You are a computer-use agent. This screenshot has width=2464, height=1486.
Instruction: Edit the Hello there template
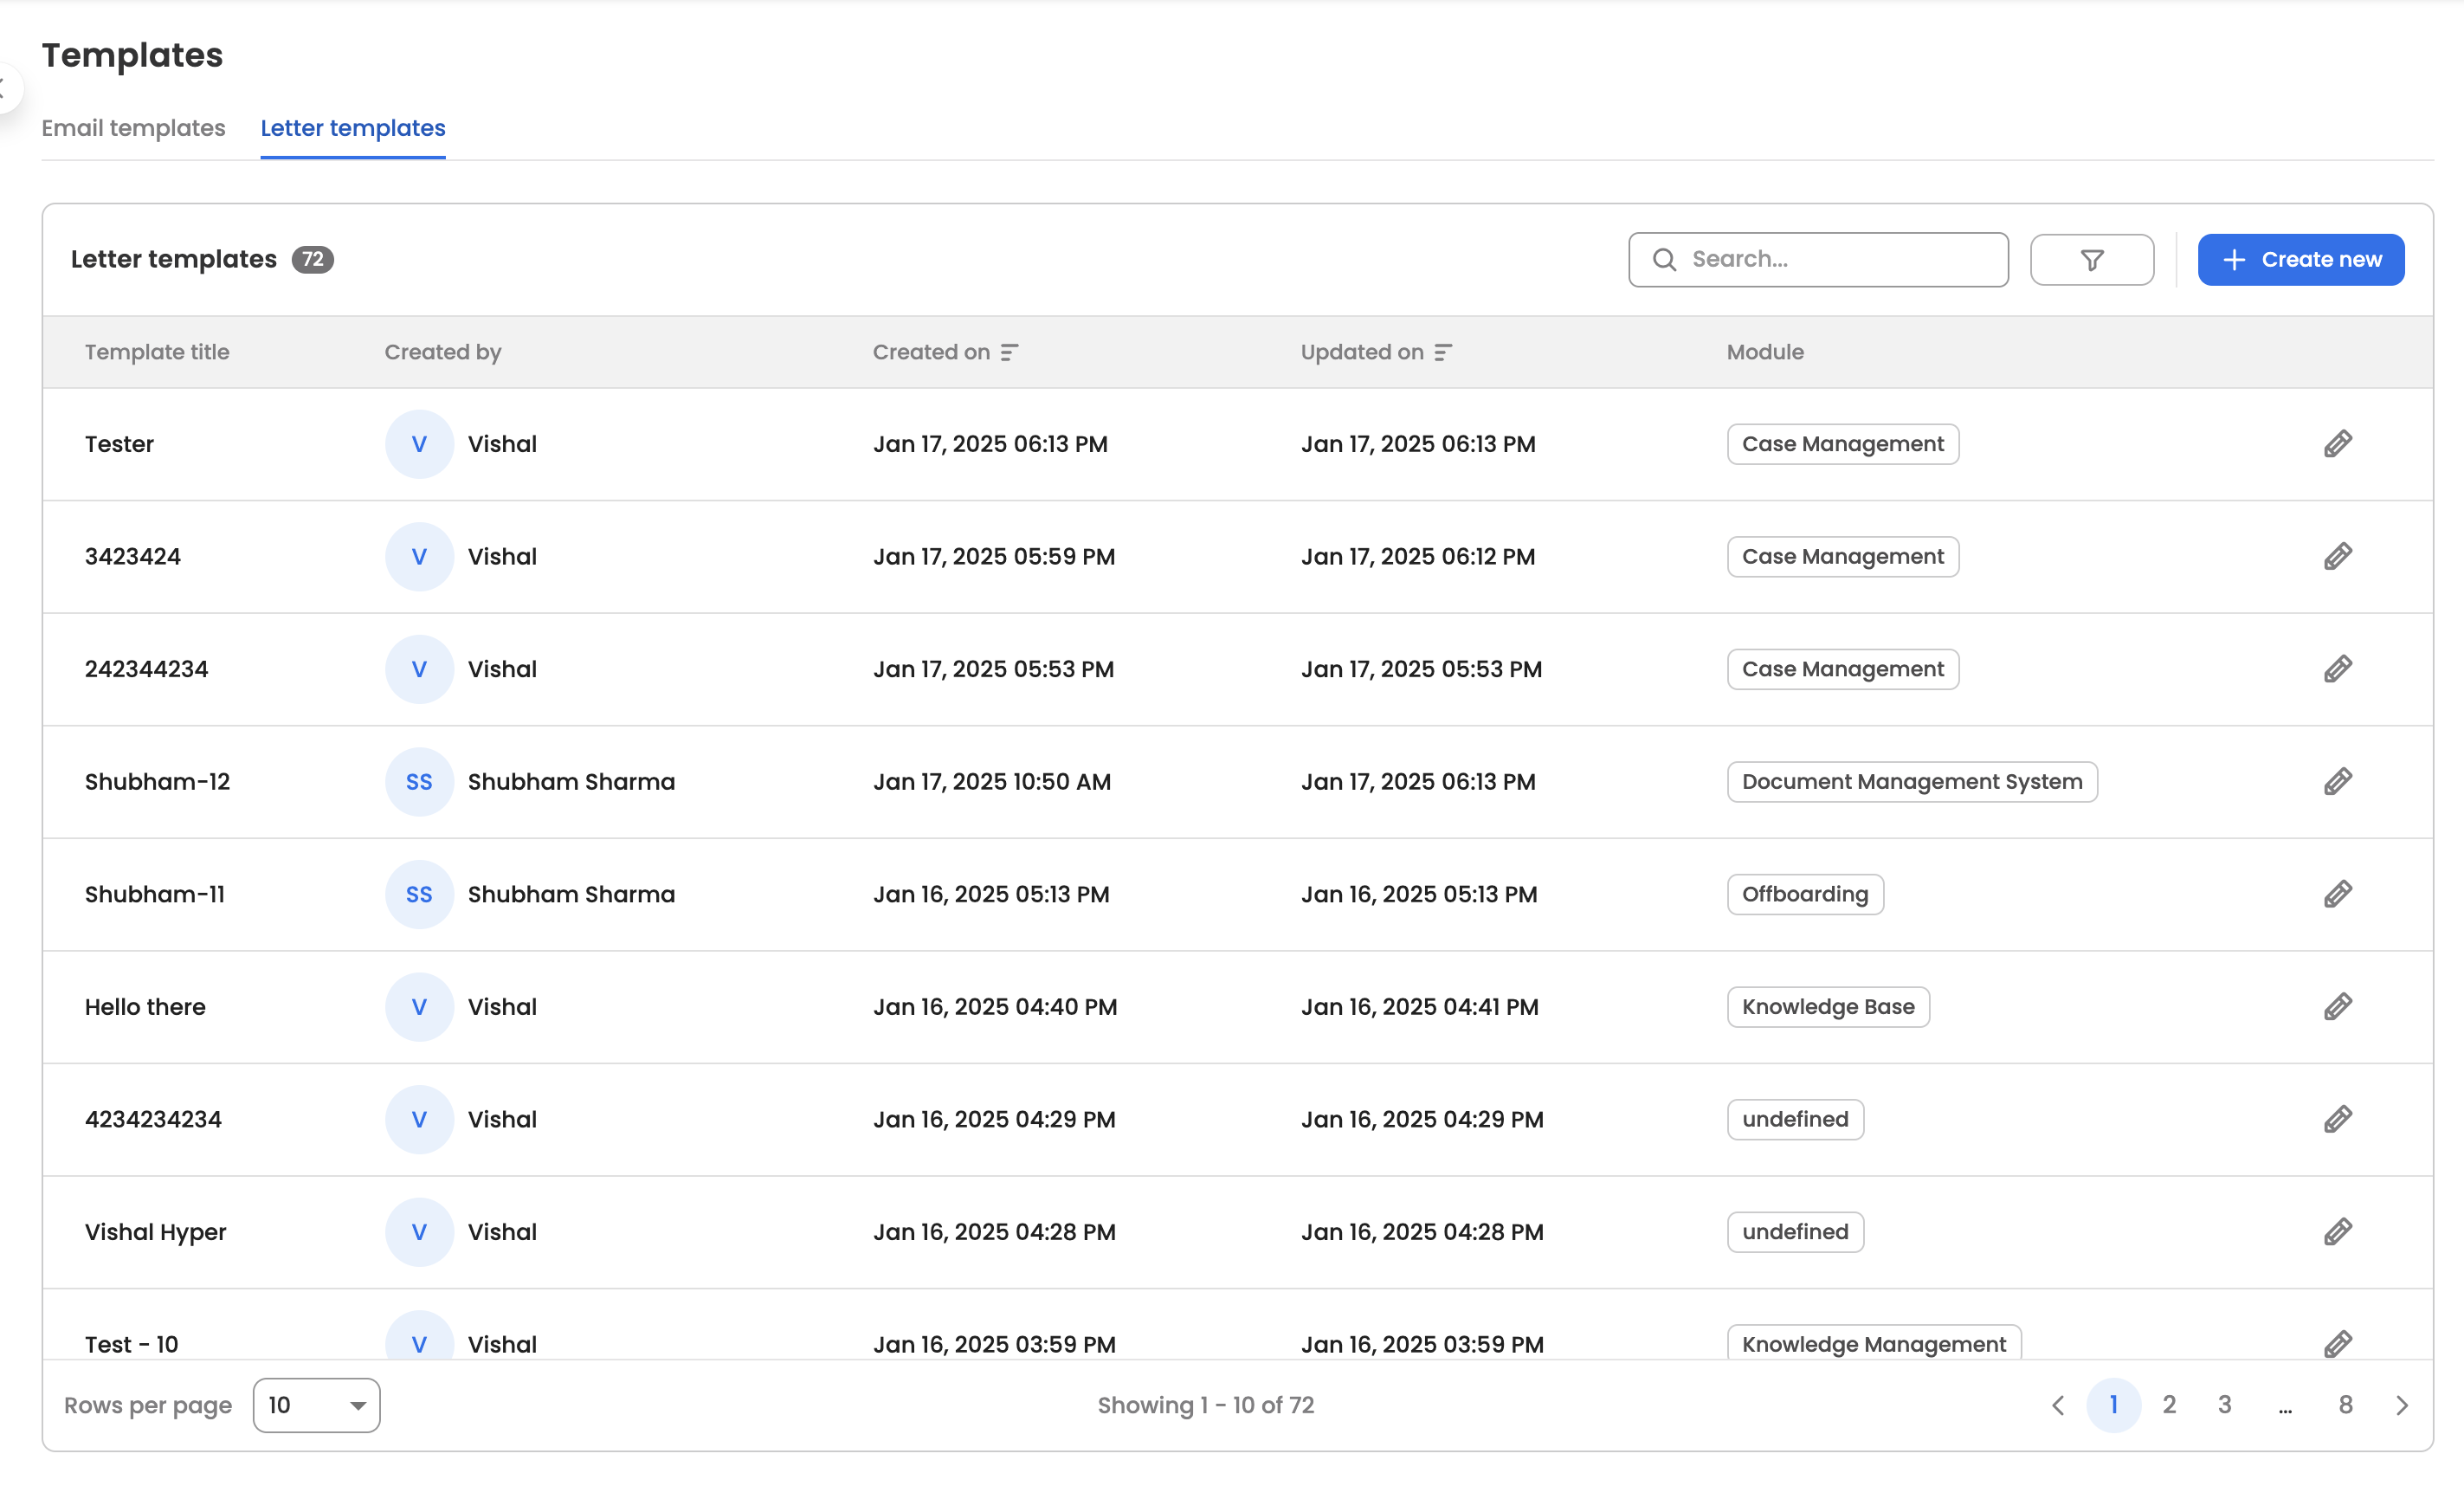(x=2337, y=1006)
